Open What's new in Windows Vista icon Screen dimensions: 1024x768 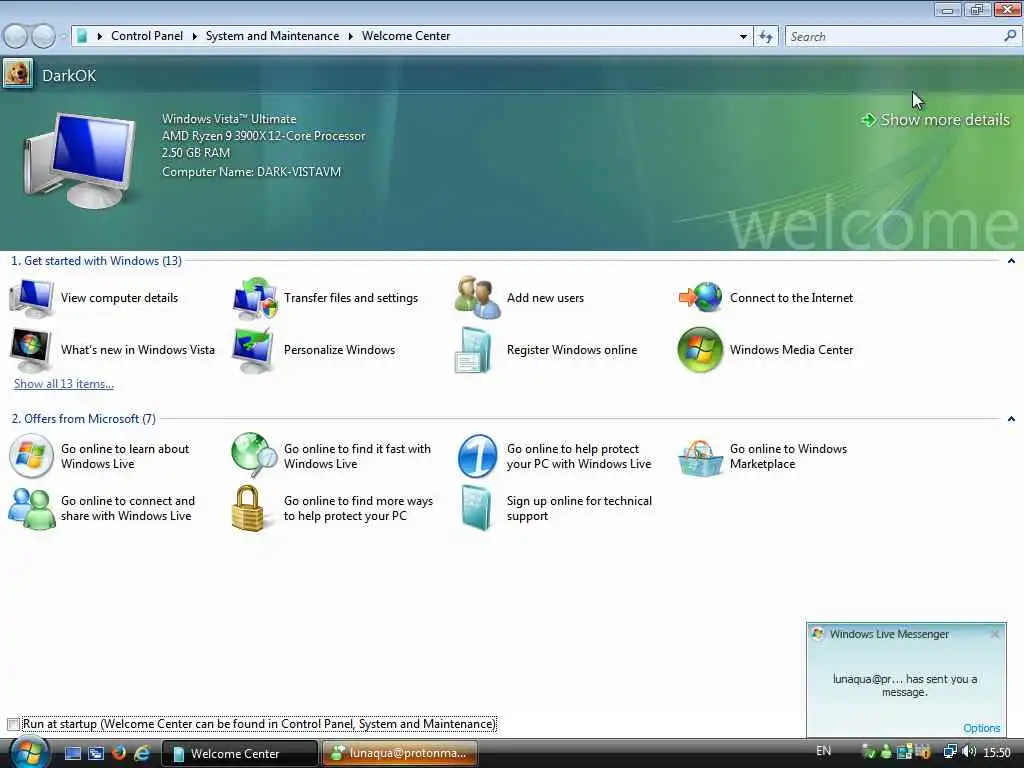point(30,350)
